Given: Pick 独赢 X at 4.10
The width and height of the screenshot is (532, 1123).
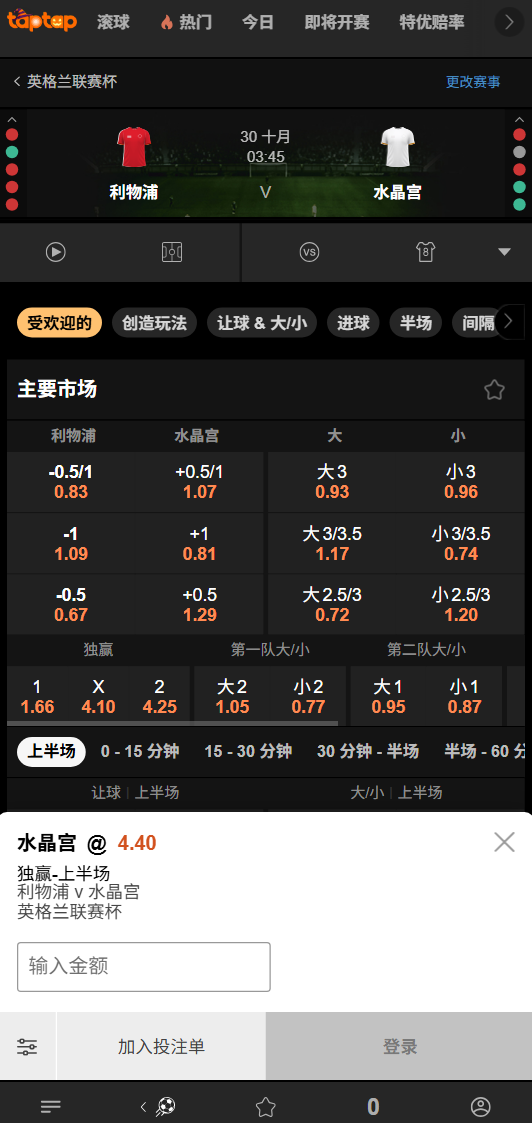Looking at the screenshot, I should pos(98,697).
